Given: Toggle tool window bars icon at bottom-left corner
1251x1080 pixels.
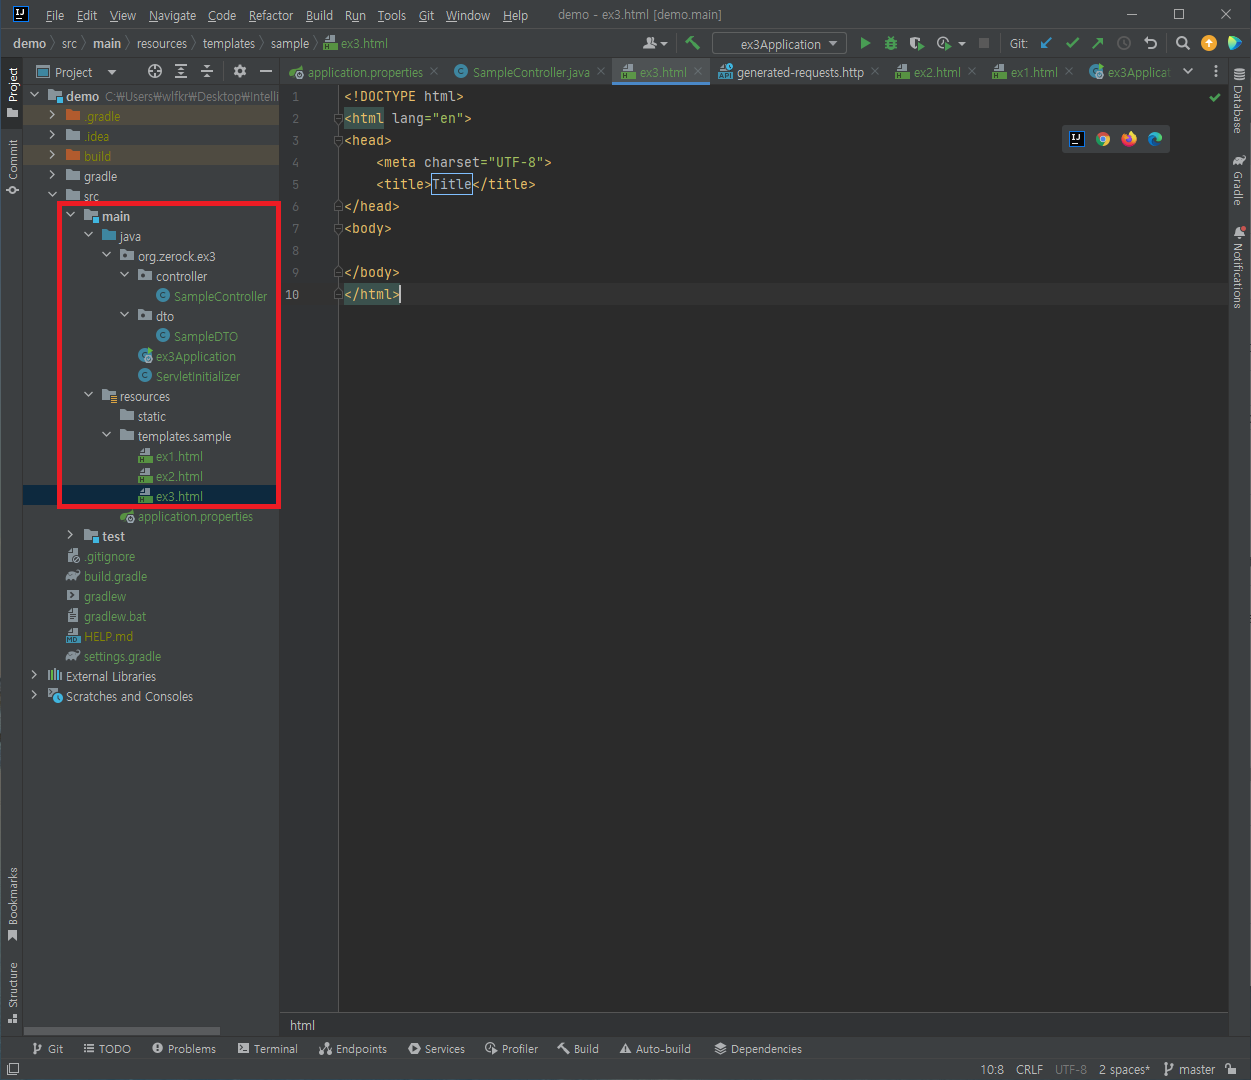Looking at the screenshot, I should [x=12, y=1069].
